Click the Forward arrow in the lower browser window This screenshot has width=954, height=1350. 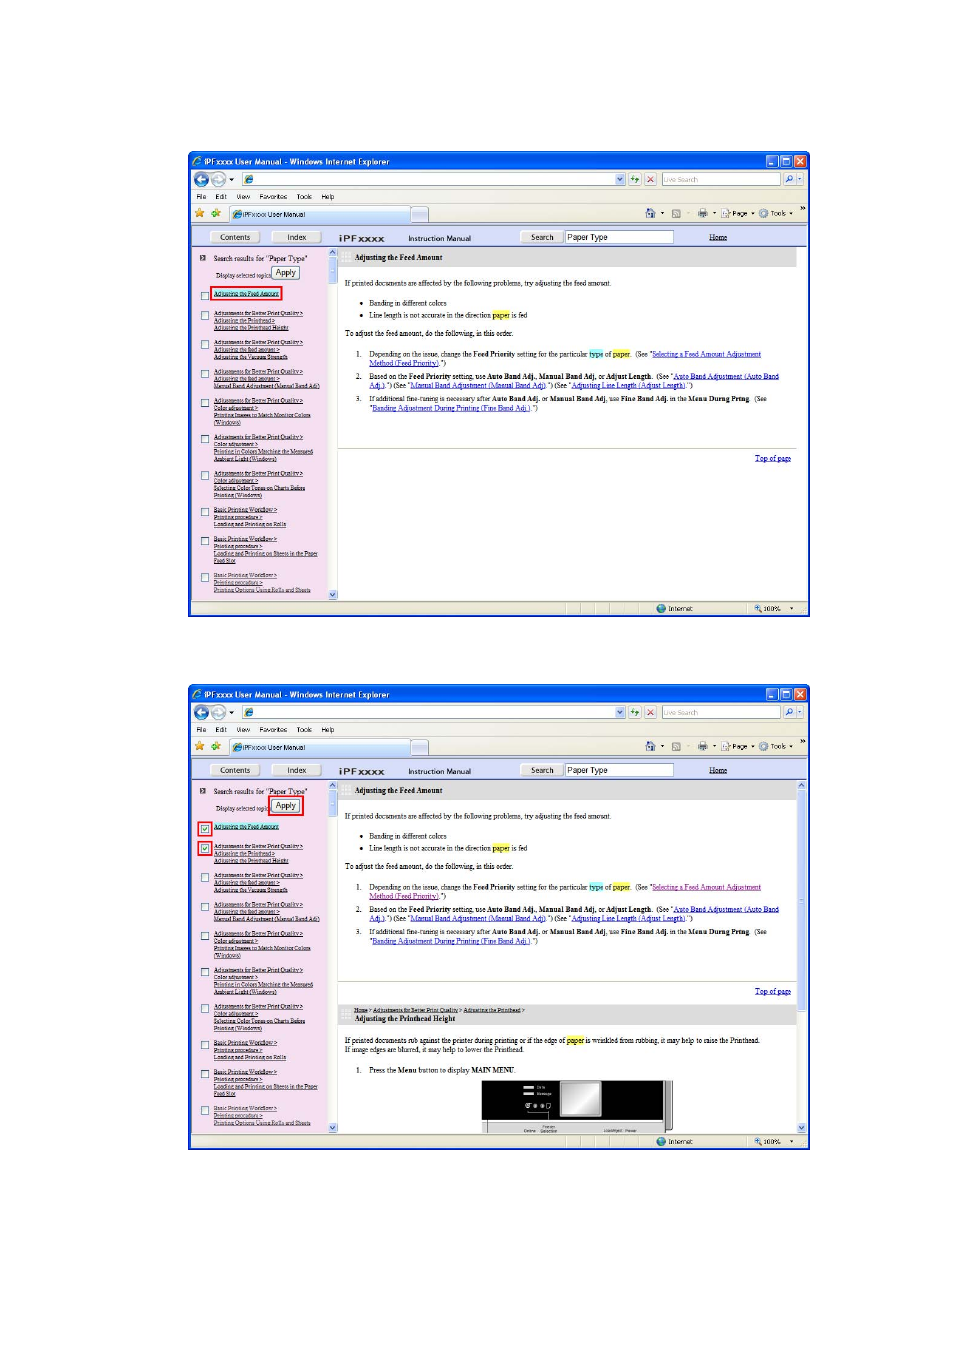pyautogui.click(x=218, y=713)
